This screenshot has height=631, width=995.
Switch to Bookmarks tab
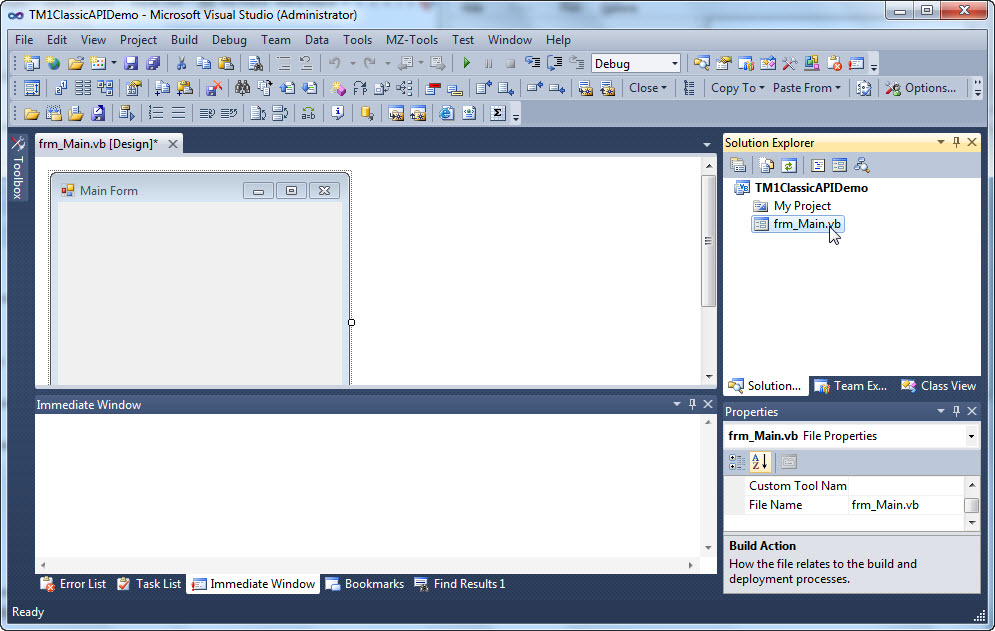click(364, 584)
